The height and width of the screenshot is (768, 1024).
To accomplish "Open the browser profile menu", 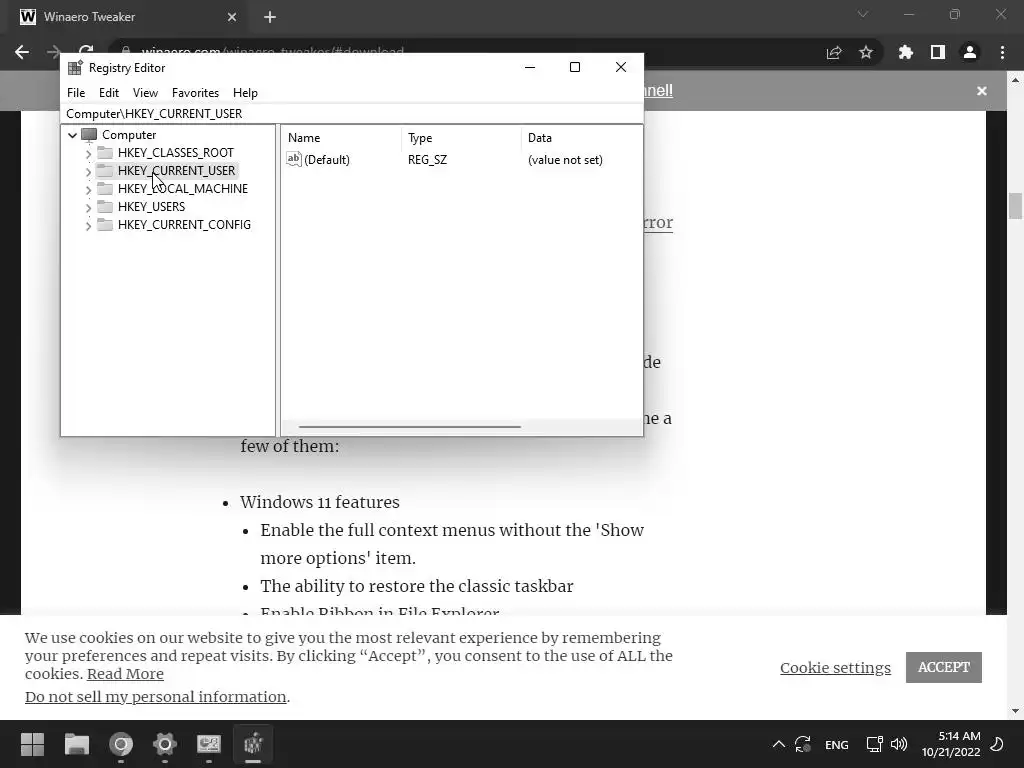I will [x=970, y=52].
